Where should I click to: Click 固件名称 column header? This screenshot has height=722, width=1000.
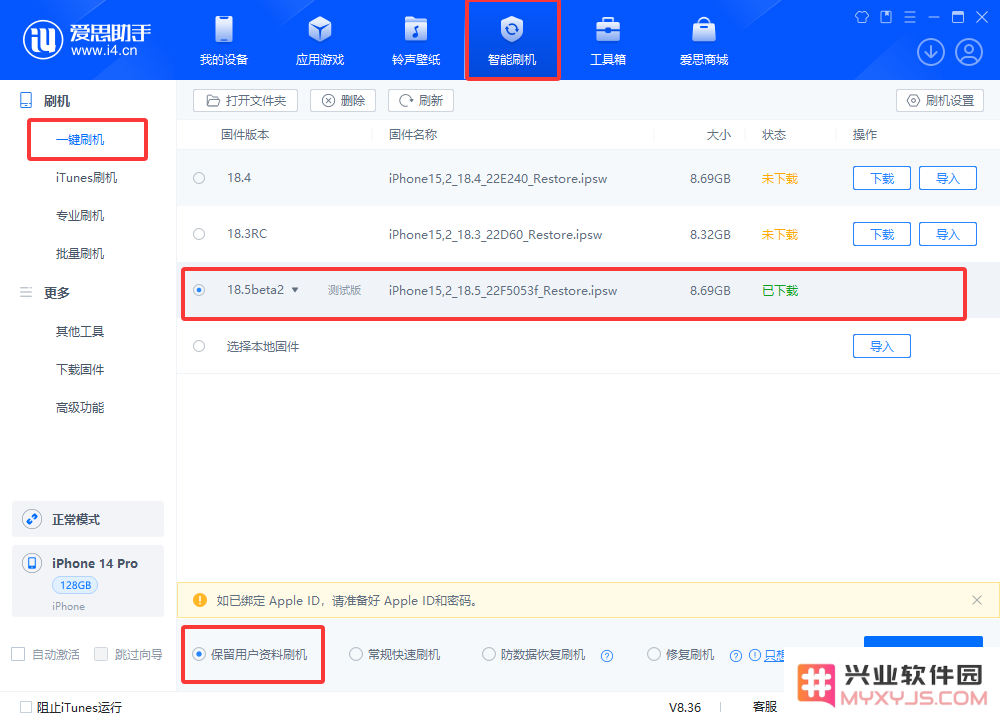413,135
